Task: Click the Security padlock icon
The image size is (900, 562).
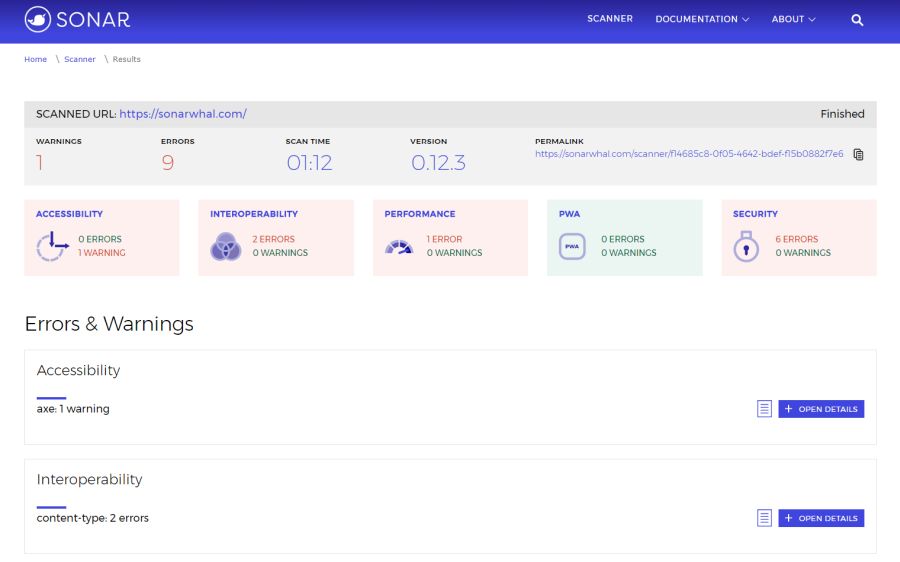Action: point(747,246)
